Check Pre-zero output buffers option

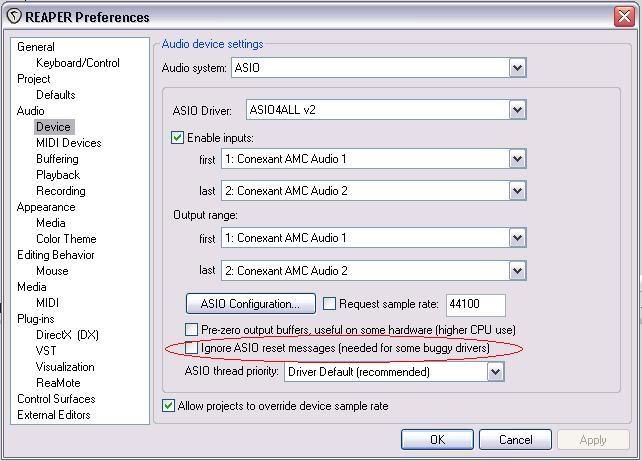[x=191, y=329]
